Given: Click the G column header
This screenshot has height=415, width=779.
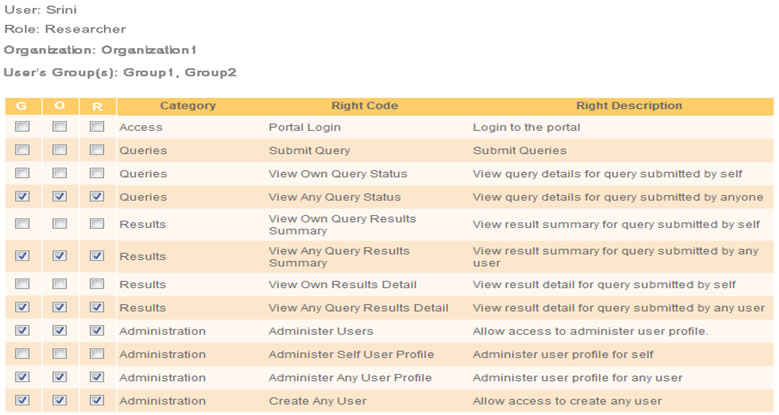Looking at the screenshot, I should (x=22, y=105).
